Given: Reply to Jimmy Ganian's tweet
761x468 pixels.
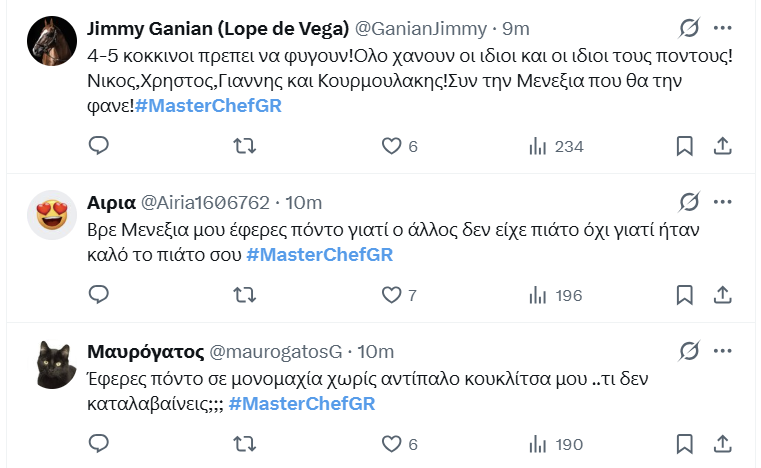Looking at the screenshot, I should coord(98,146).
